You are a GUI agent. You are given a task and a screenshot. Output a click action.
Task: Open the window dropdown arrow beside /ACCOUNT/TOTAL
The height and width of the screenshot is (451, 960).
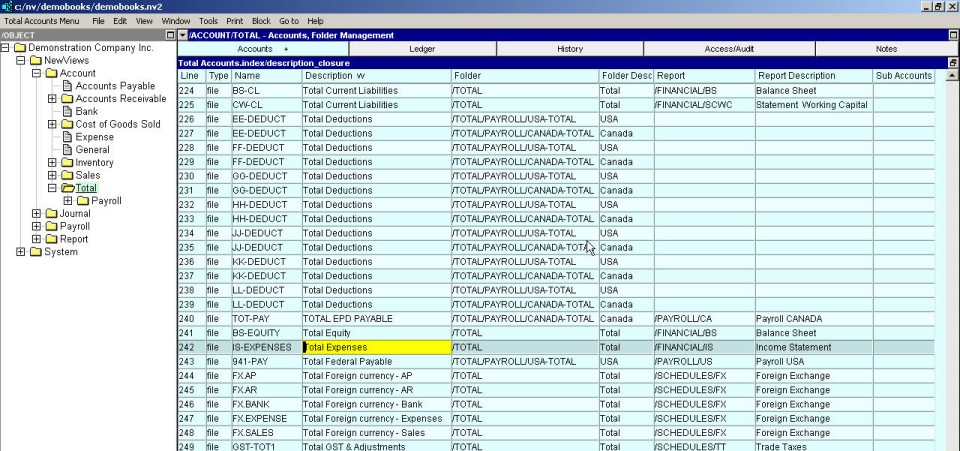click(x=182, y=35)
